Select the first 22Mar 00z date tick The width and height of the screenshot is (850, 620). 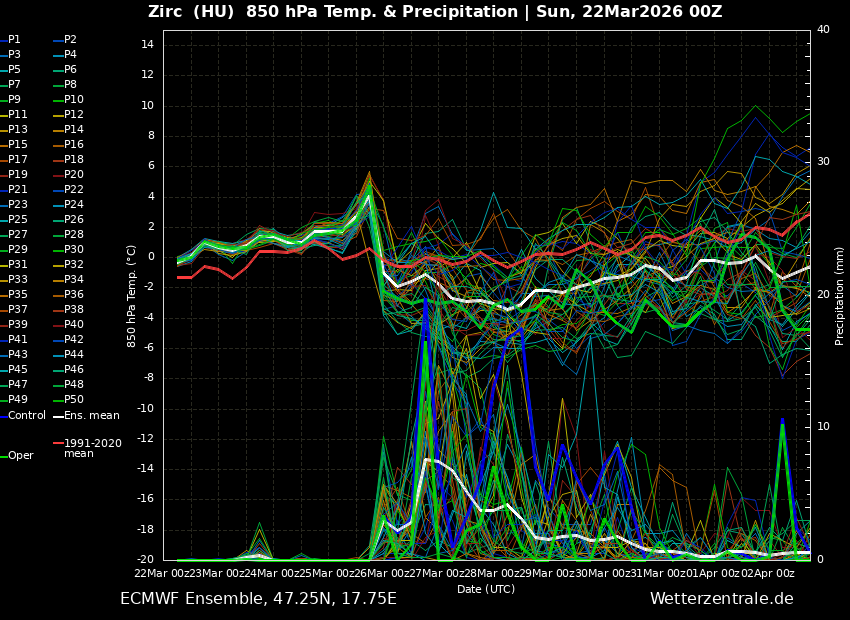[160, 573]
